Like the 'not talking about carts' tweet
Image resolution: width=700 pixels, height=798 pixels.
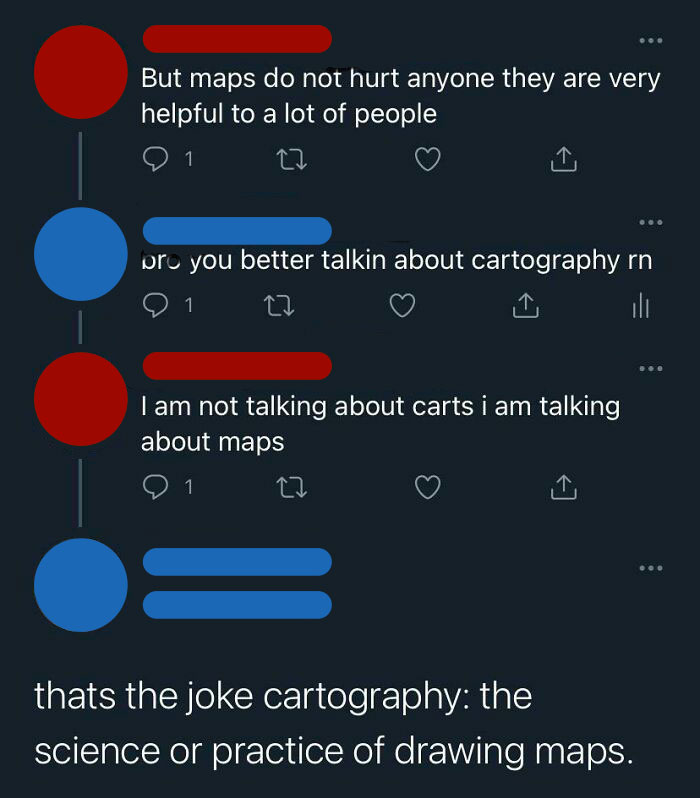coord(428,487)
